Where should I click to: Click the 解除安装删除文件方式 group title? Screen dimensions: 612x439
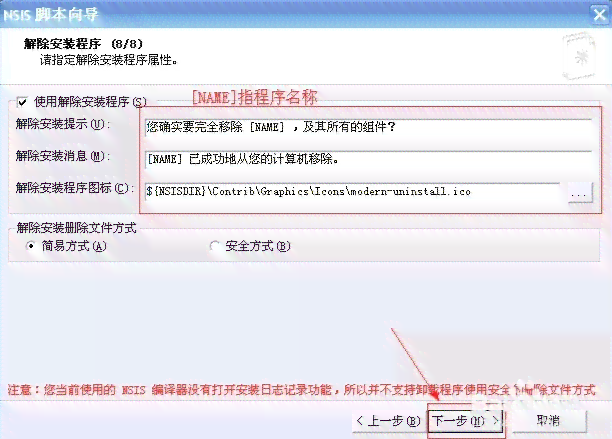pyautogui.click(x=76, y=227)
